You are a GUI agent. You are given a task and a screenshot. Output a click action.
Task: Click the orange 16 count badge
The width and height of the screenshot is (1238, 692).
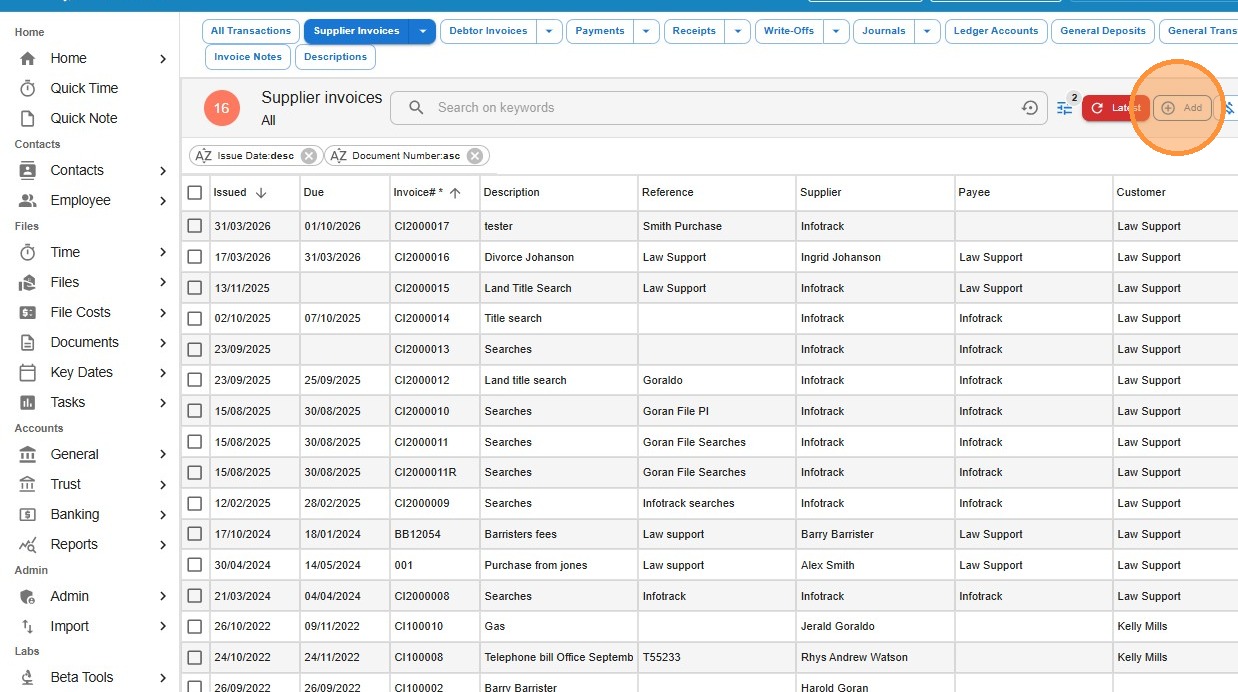[x=222, y=108]
